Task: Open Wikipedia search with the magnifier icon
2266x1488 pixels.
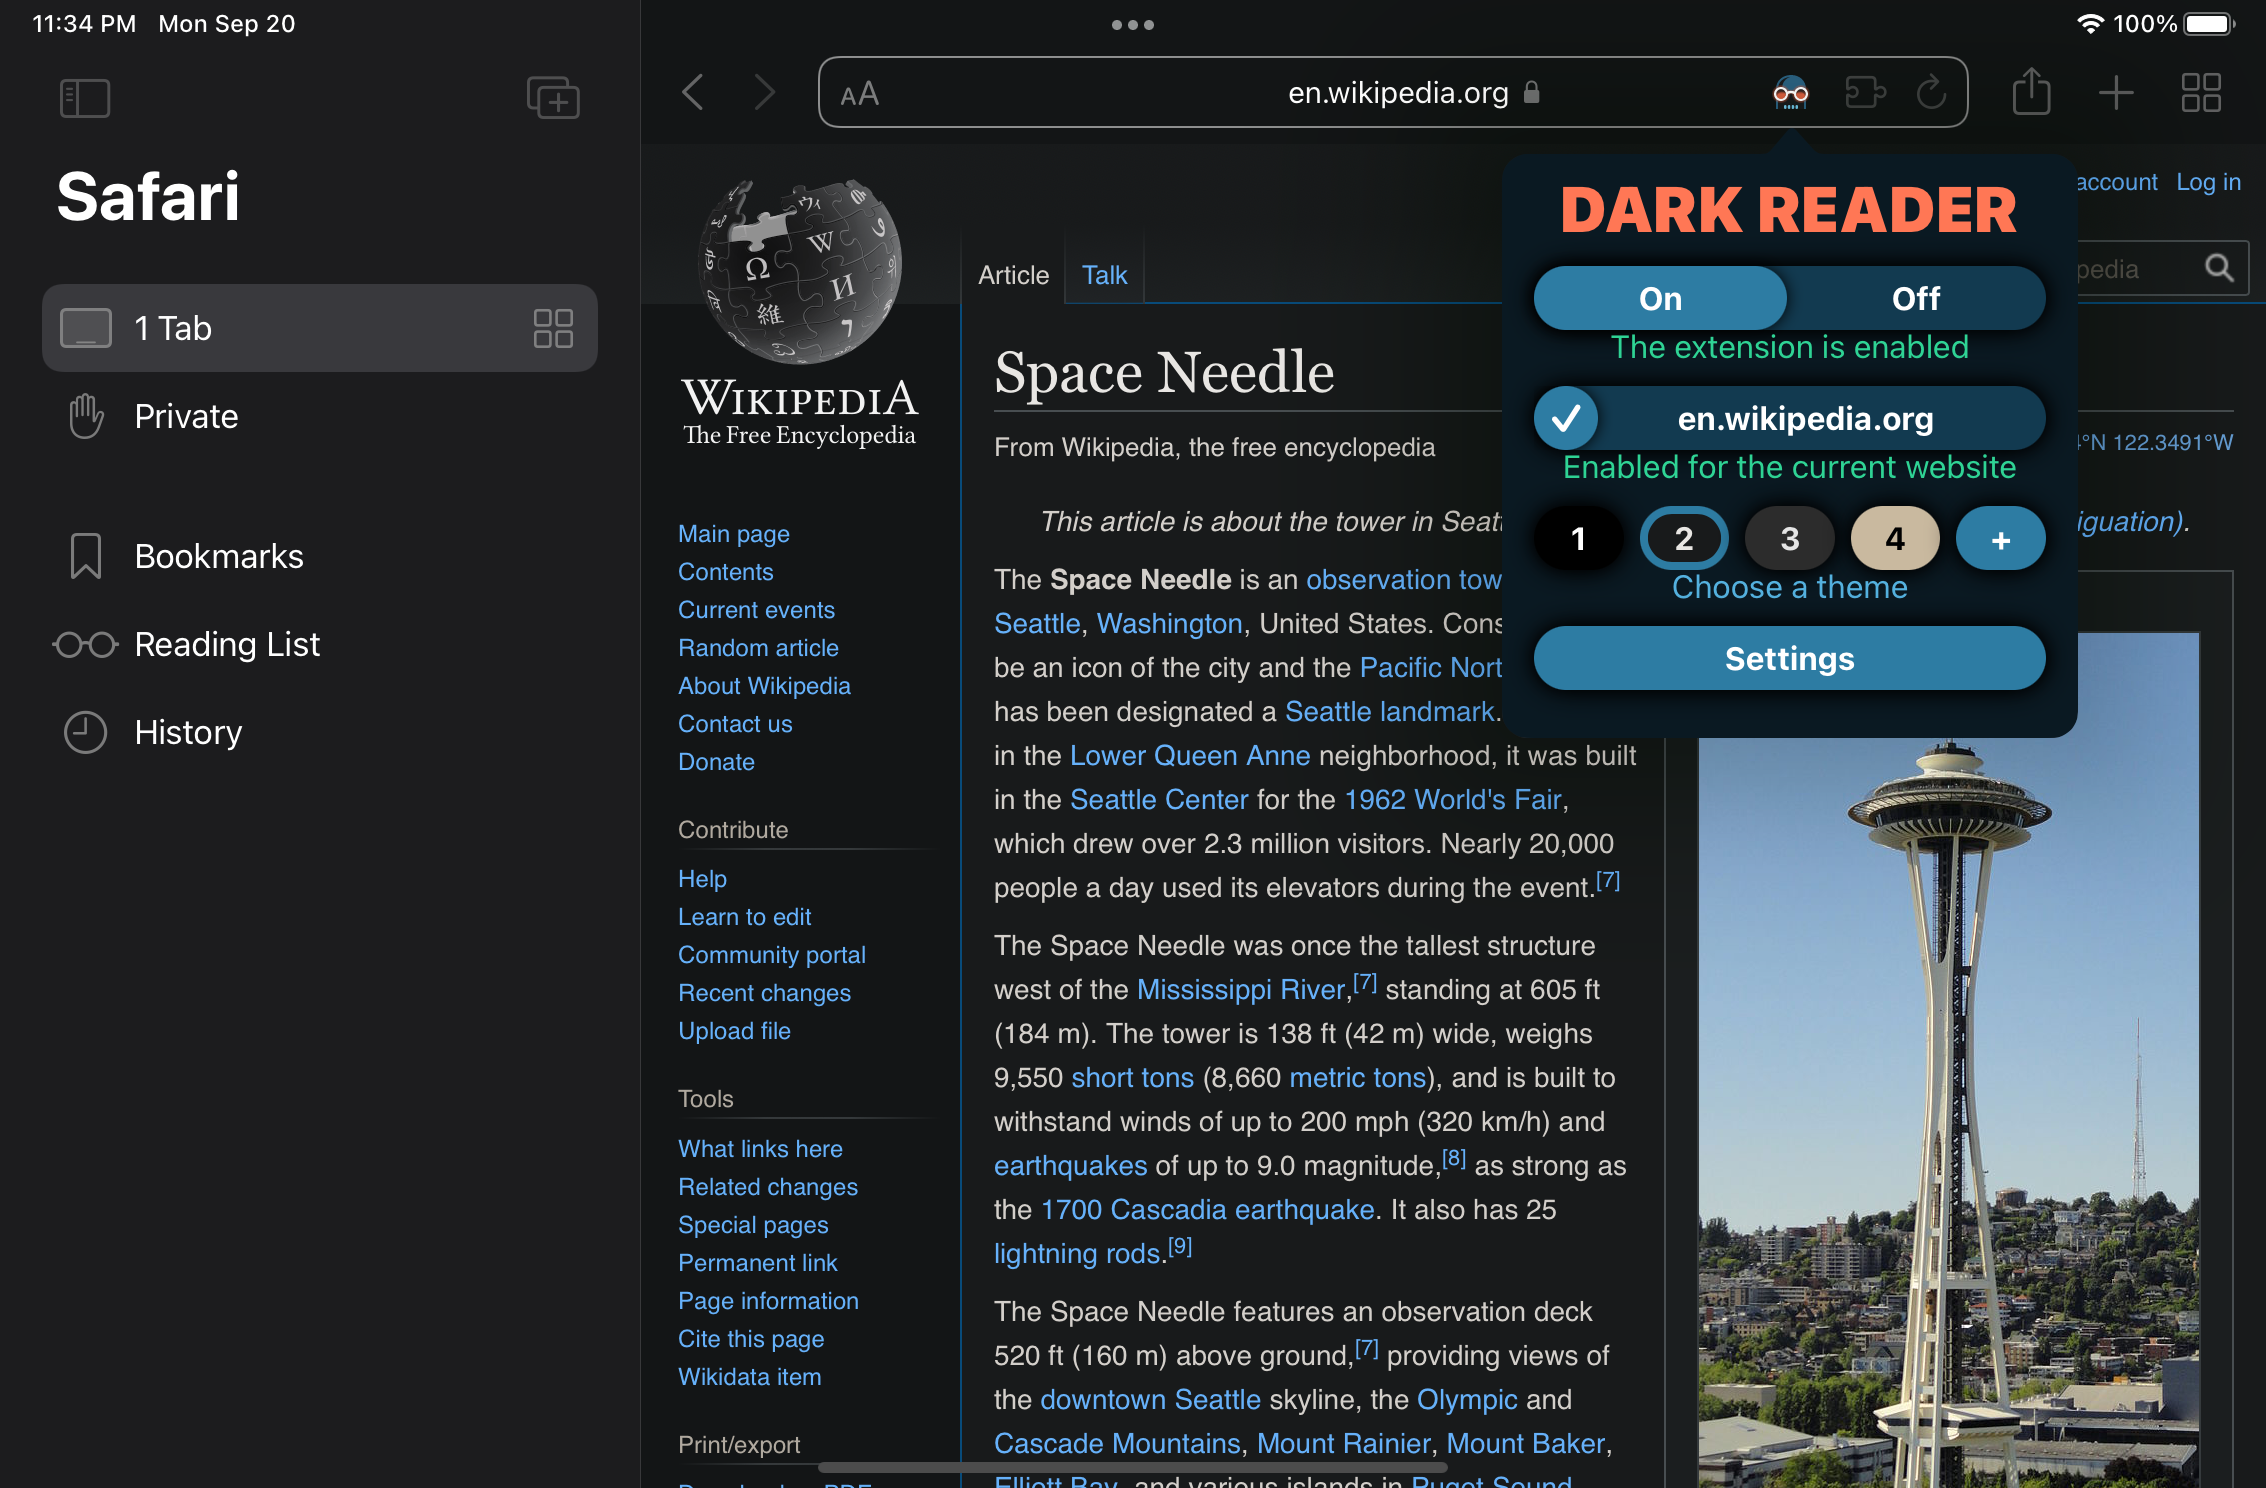Action: 2220,268
